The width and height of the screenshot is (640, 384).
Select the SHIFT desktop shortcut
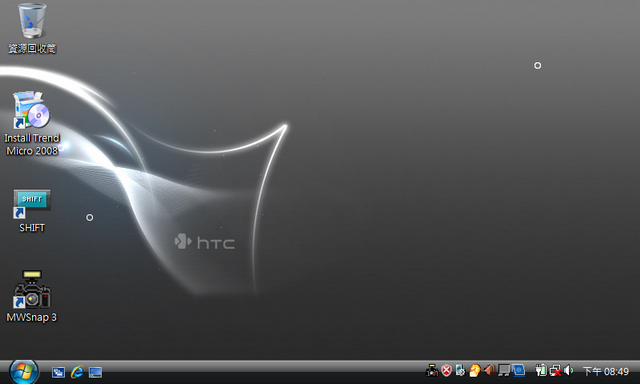(x=32, y=211)
